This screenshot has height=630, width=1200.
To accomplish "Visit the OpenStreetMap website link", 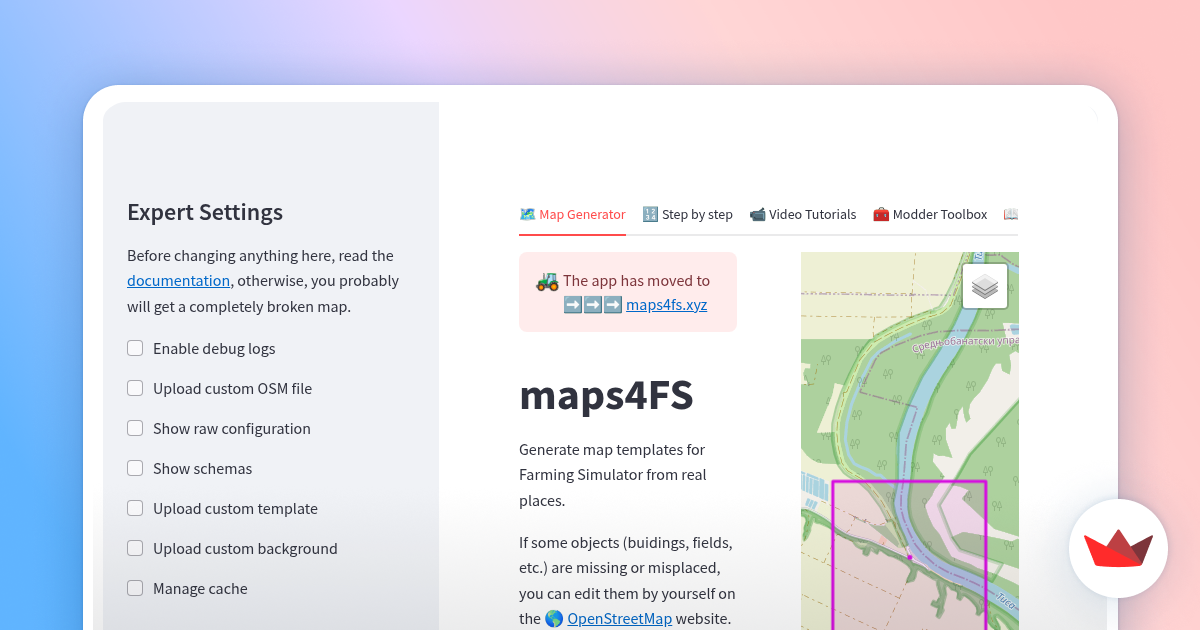I will pyautogui.click(x=619, y=618).
